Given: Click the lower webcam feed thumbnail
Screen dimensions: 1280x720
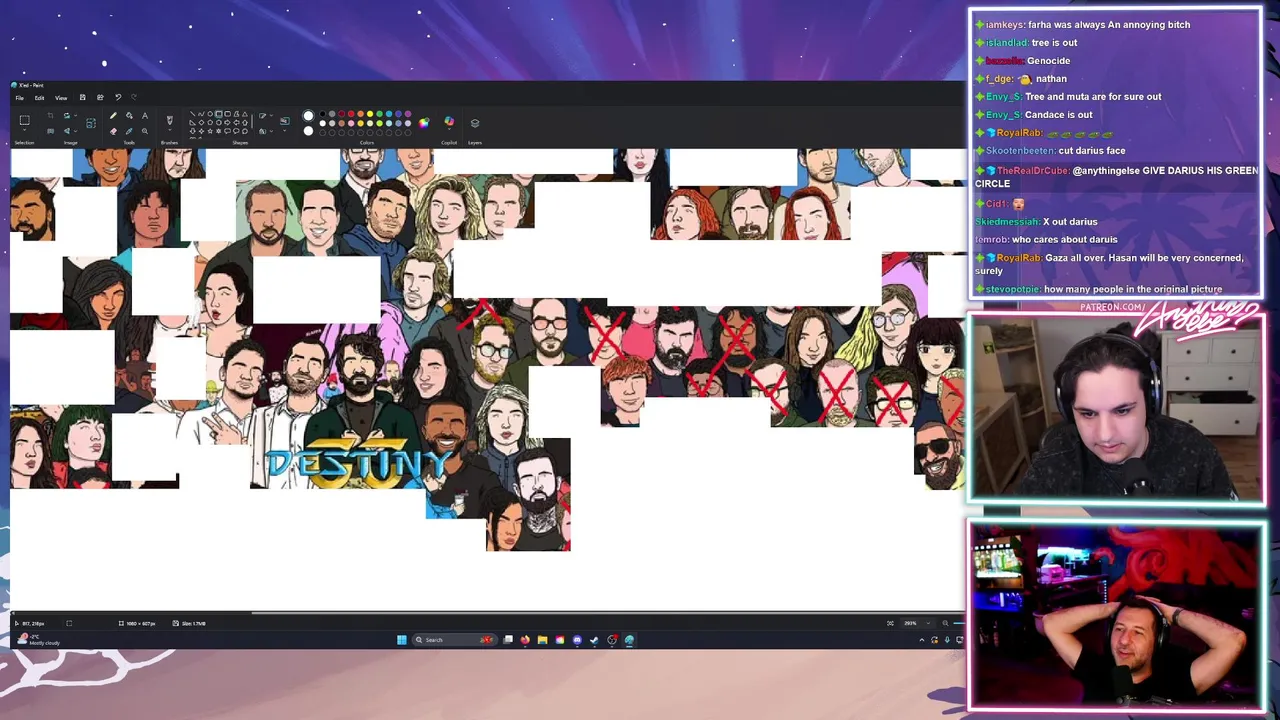Looking at the screenshot, I should (1116, 613).
